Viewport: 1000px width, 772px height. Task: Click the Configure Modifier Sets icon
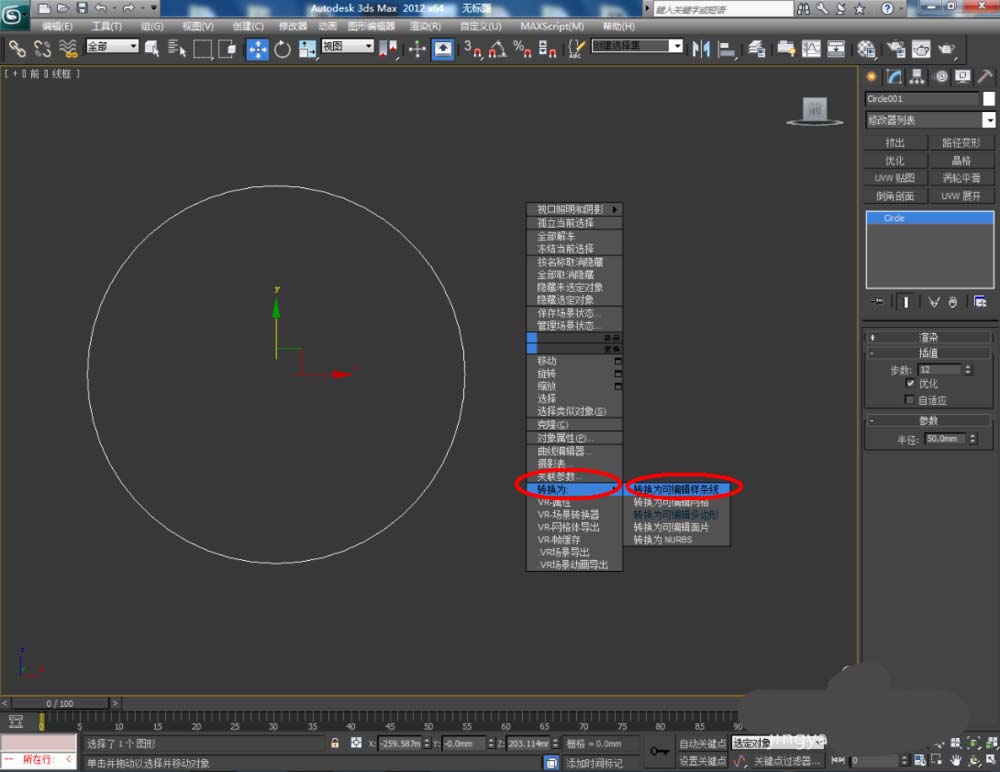pyautogui.click(x=980, y=301)
